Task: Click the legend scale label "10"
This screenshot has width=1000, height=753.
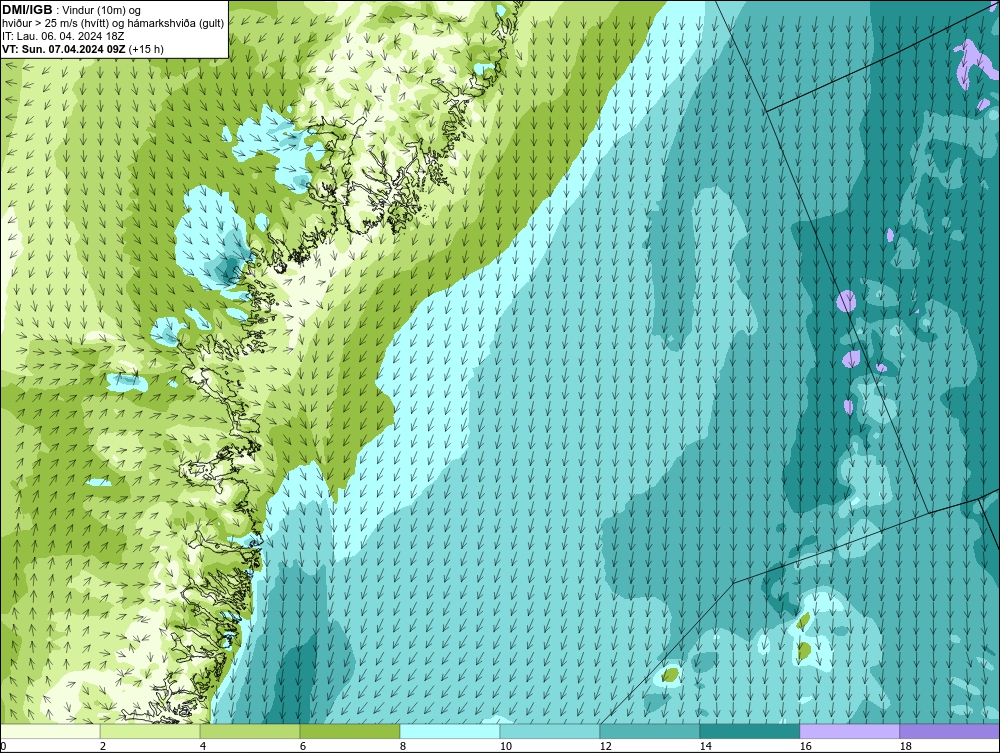Action: pyautogui.click(x=505, y=746)
